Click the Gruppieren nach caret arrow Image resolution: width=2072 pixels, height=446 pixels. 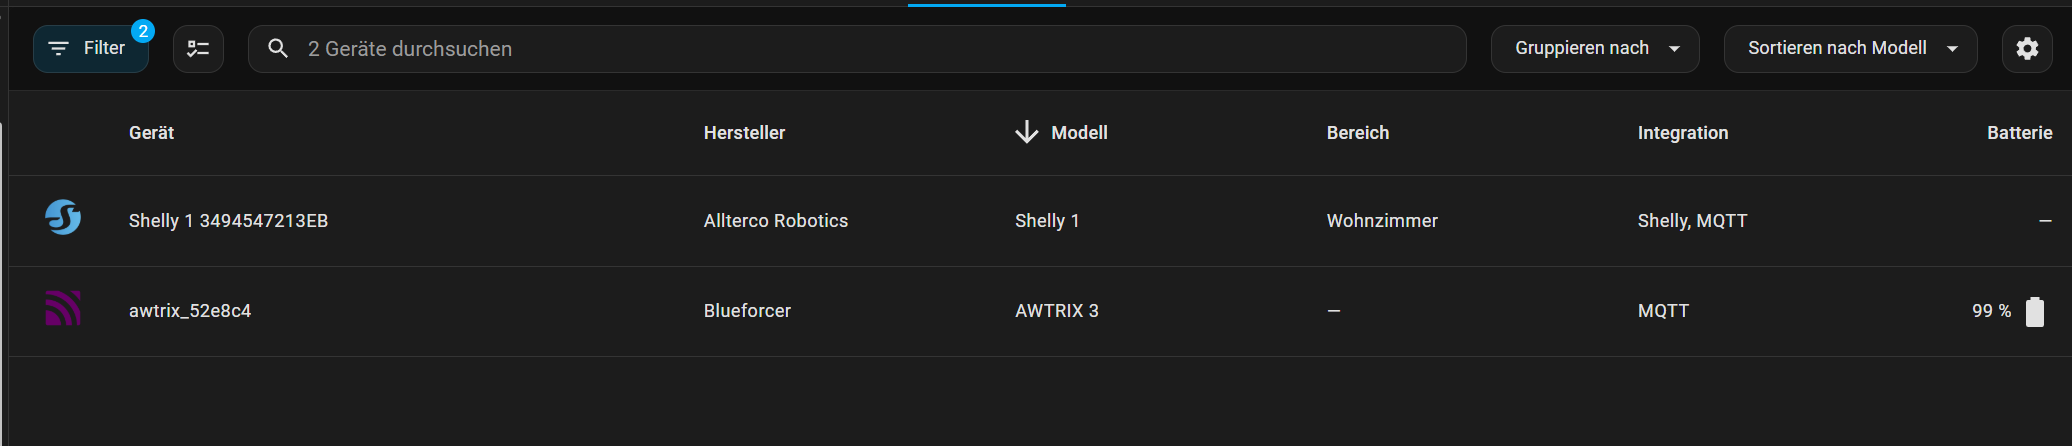(x=1674, y=49)
